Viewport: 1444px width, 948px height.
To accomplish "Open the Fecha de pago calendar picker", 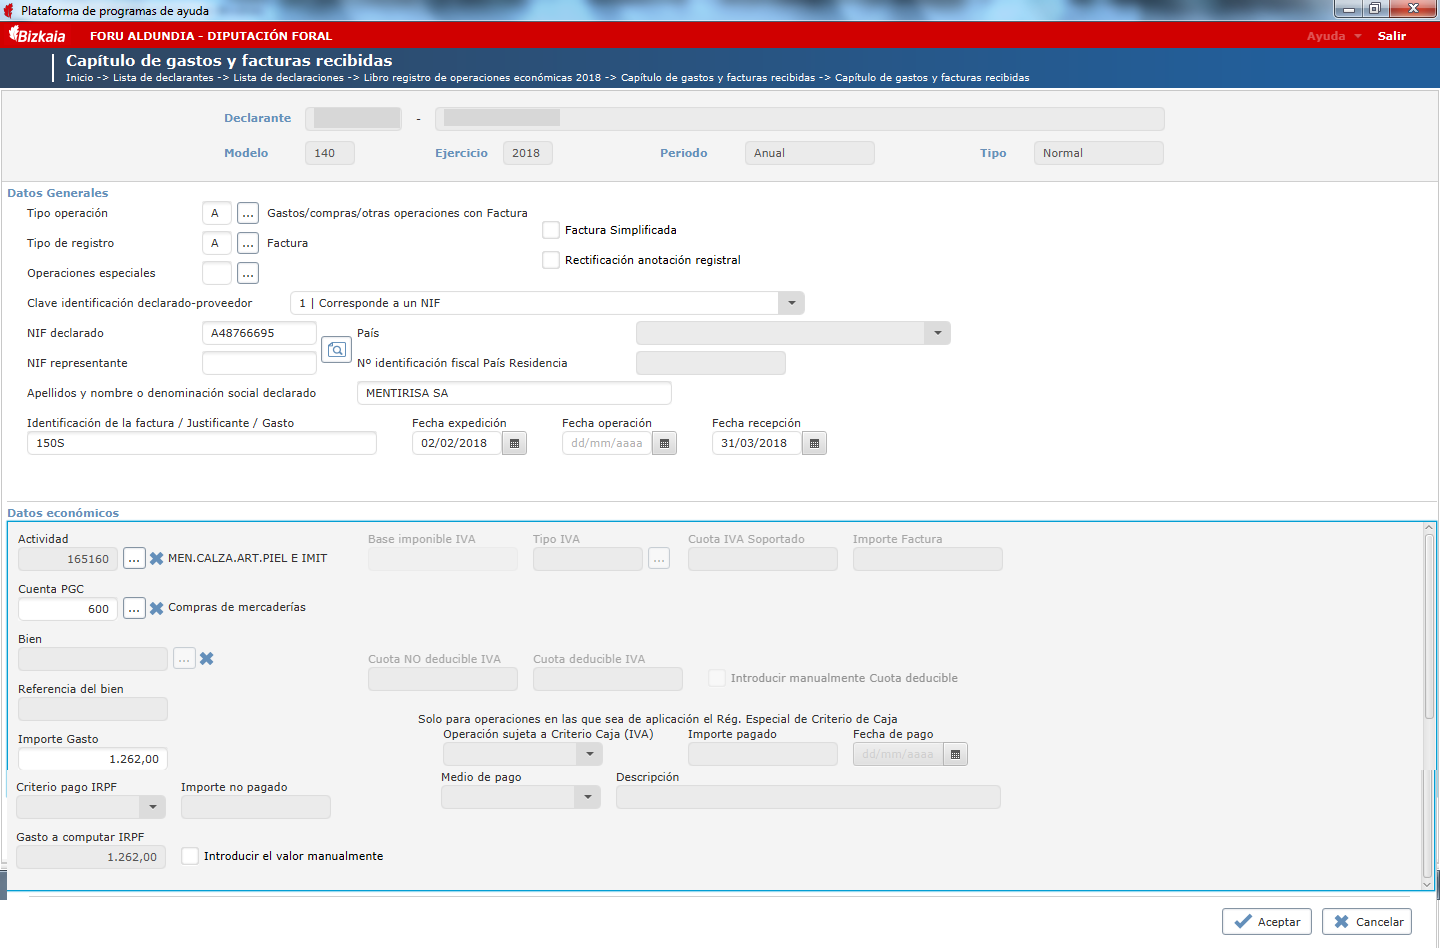I will [x=955, y=754].
